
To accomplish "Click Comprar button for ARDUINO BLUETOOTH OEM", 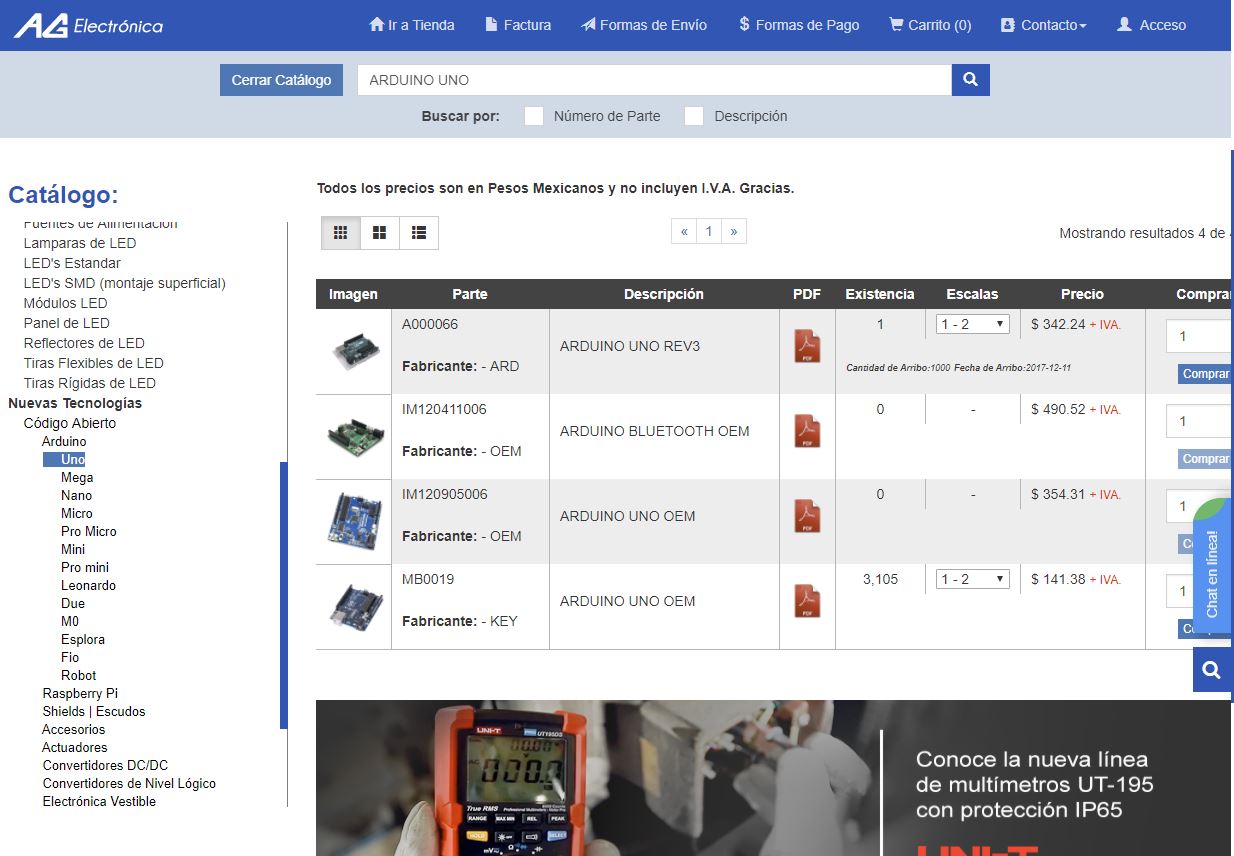I will click(x=1205, y=459).
